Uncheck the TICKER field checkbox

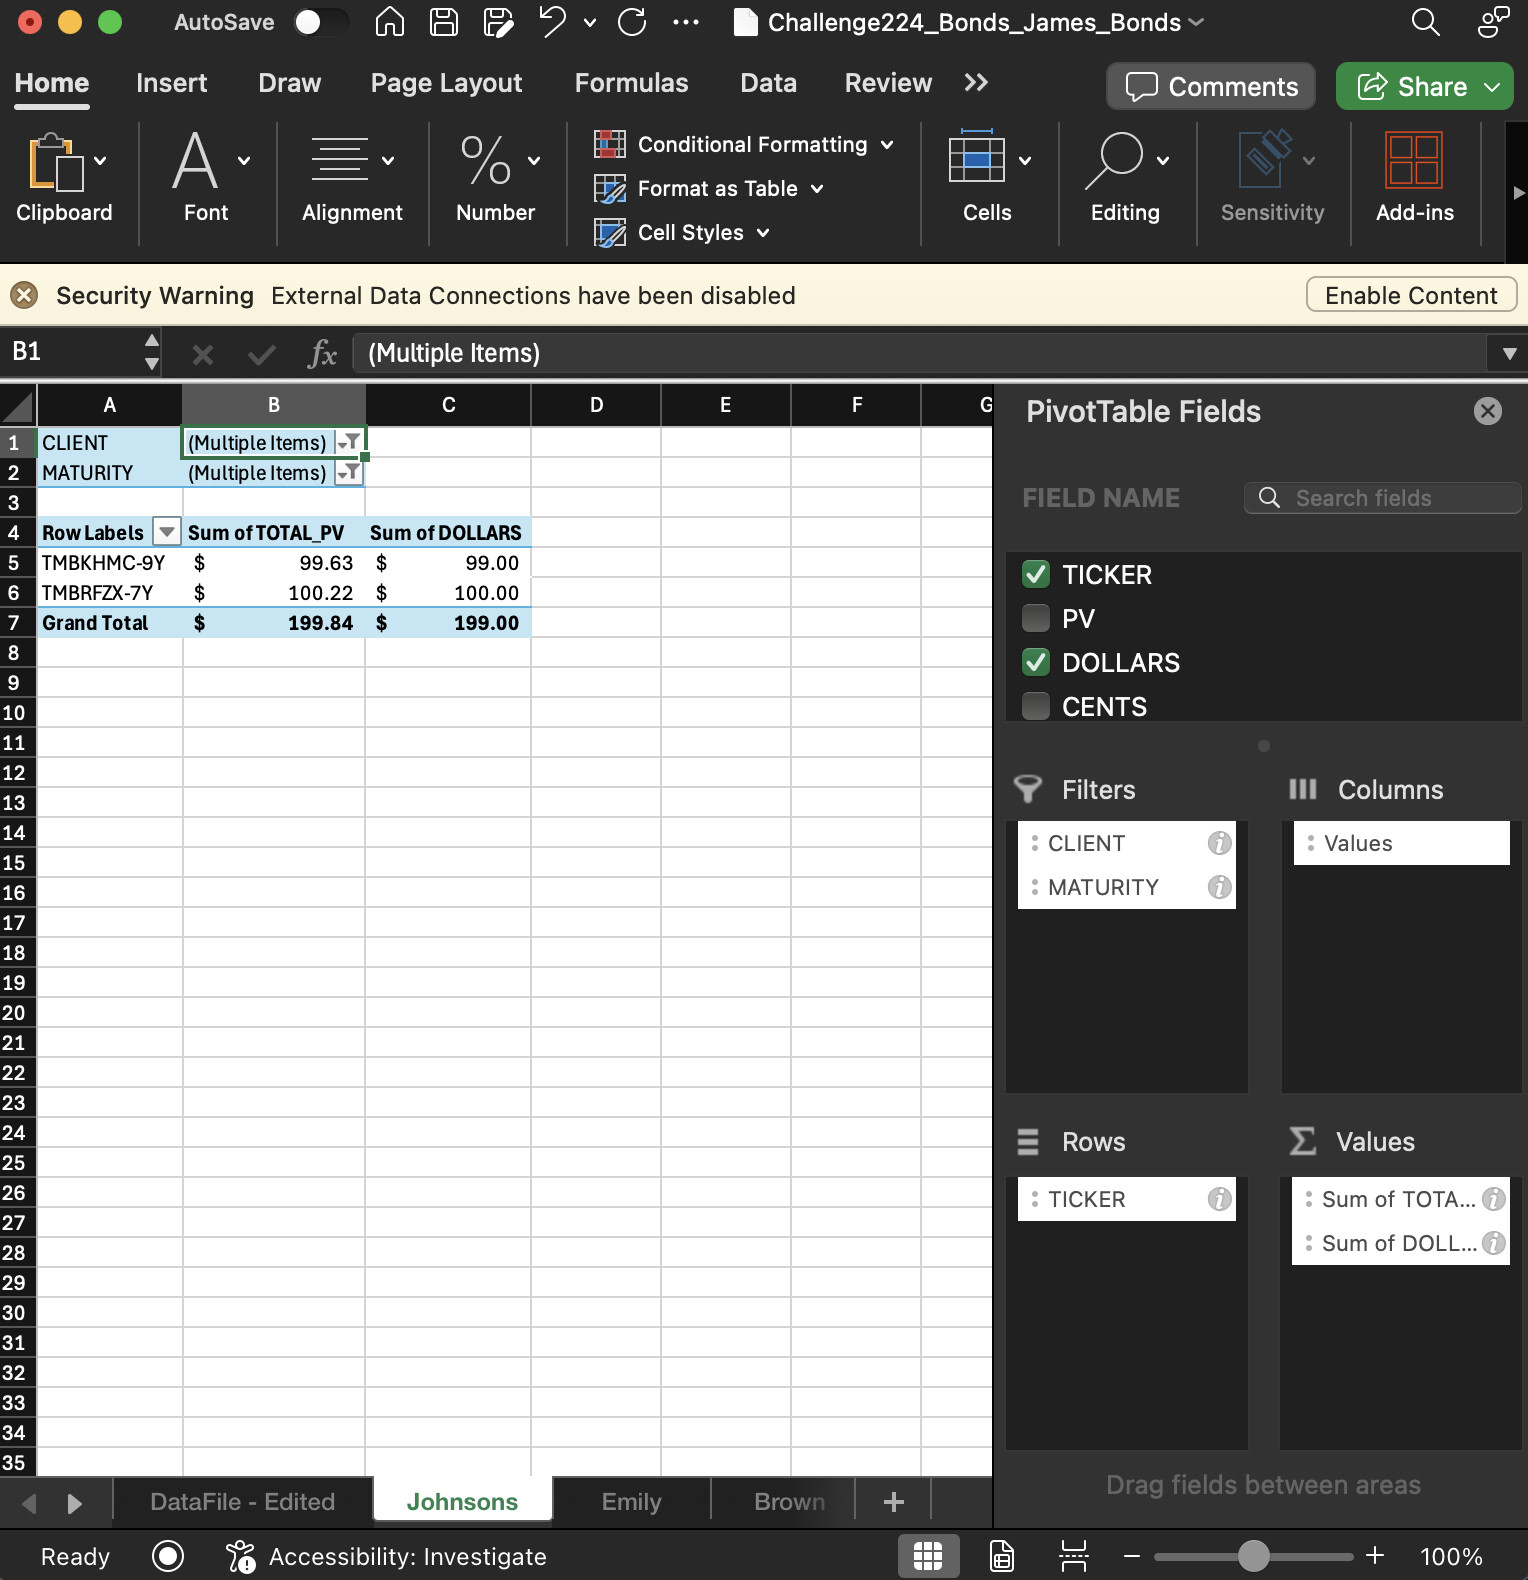click(1036, 574)
